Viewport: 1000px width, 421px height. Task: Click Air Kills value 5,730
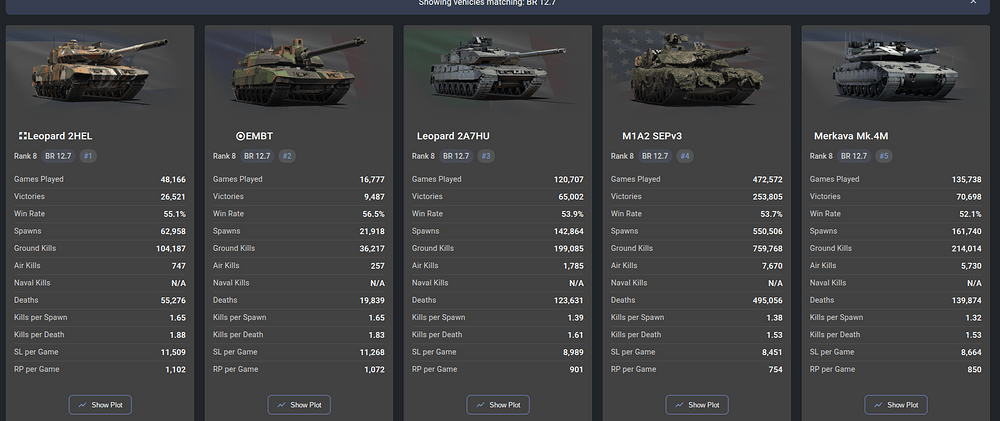pyautogui.click(x=971, y=266)
